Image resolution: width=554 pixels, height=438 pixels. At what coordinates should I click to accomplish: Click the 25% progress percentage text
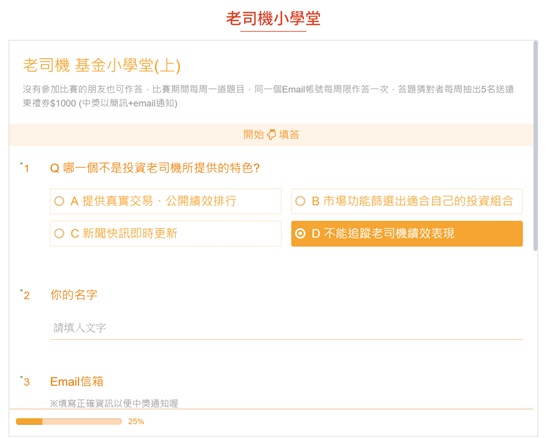click(x=136, y=421)
